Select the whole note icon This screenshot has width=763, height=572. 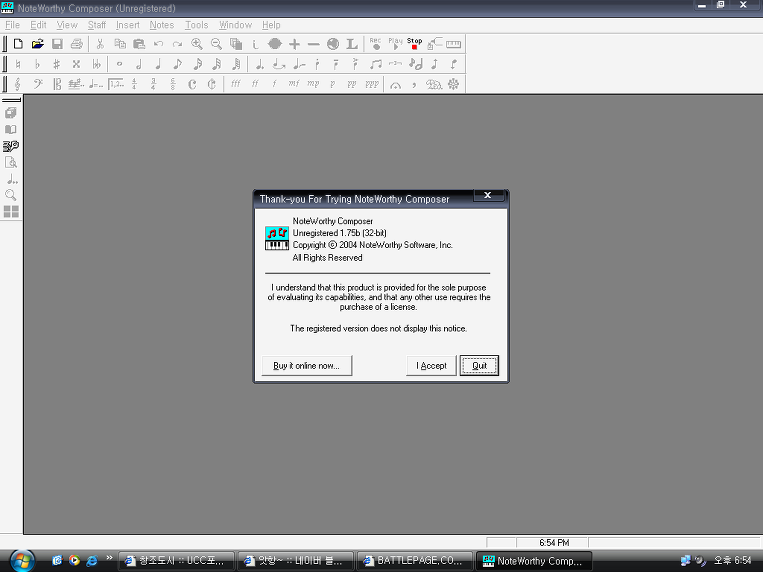coord(119,64)
